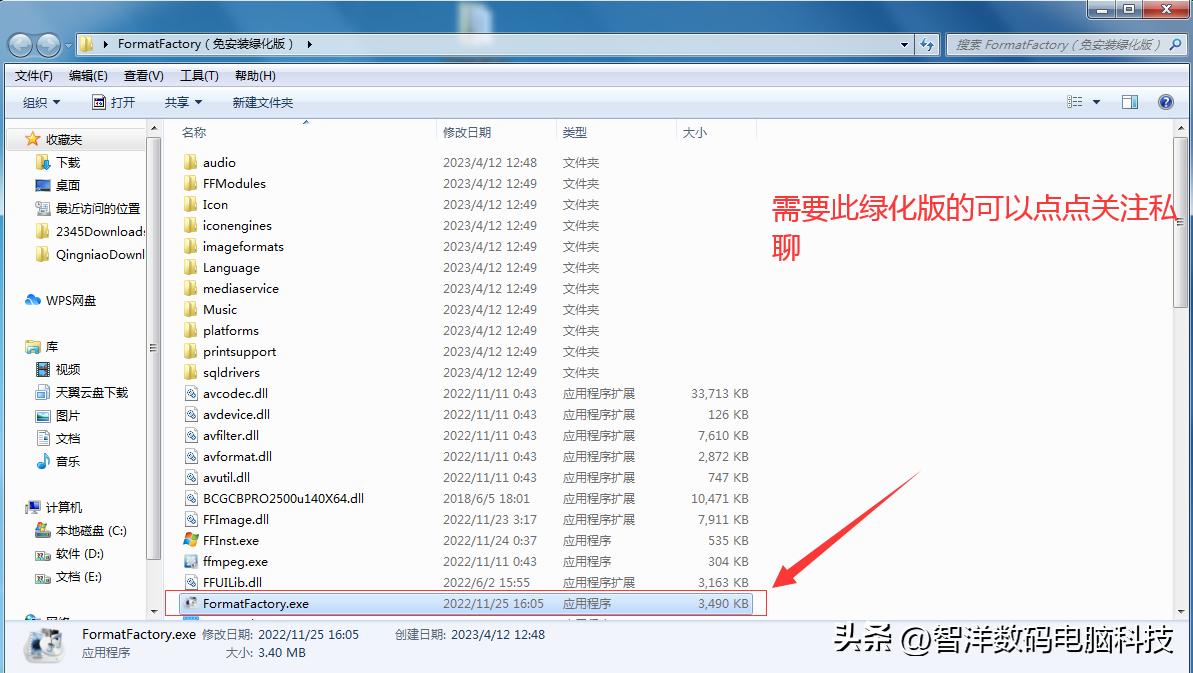Launch FormatFactory.exe via its icon
This screenshot has width=1193, height=673.
pyautogui.click(x=192, y=603)
